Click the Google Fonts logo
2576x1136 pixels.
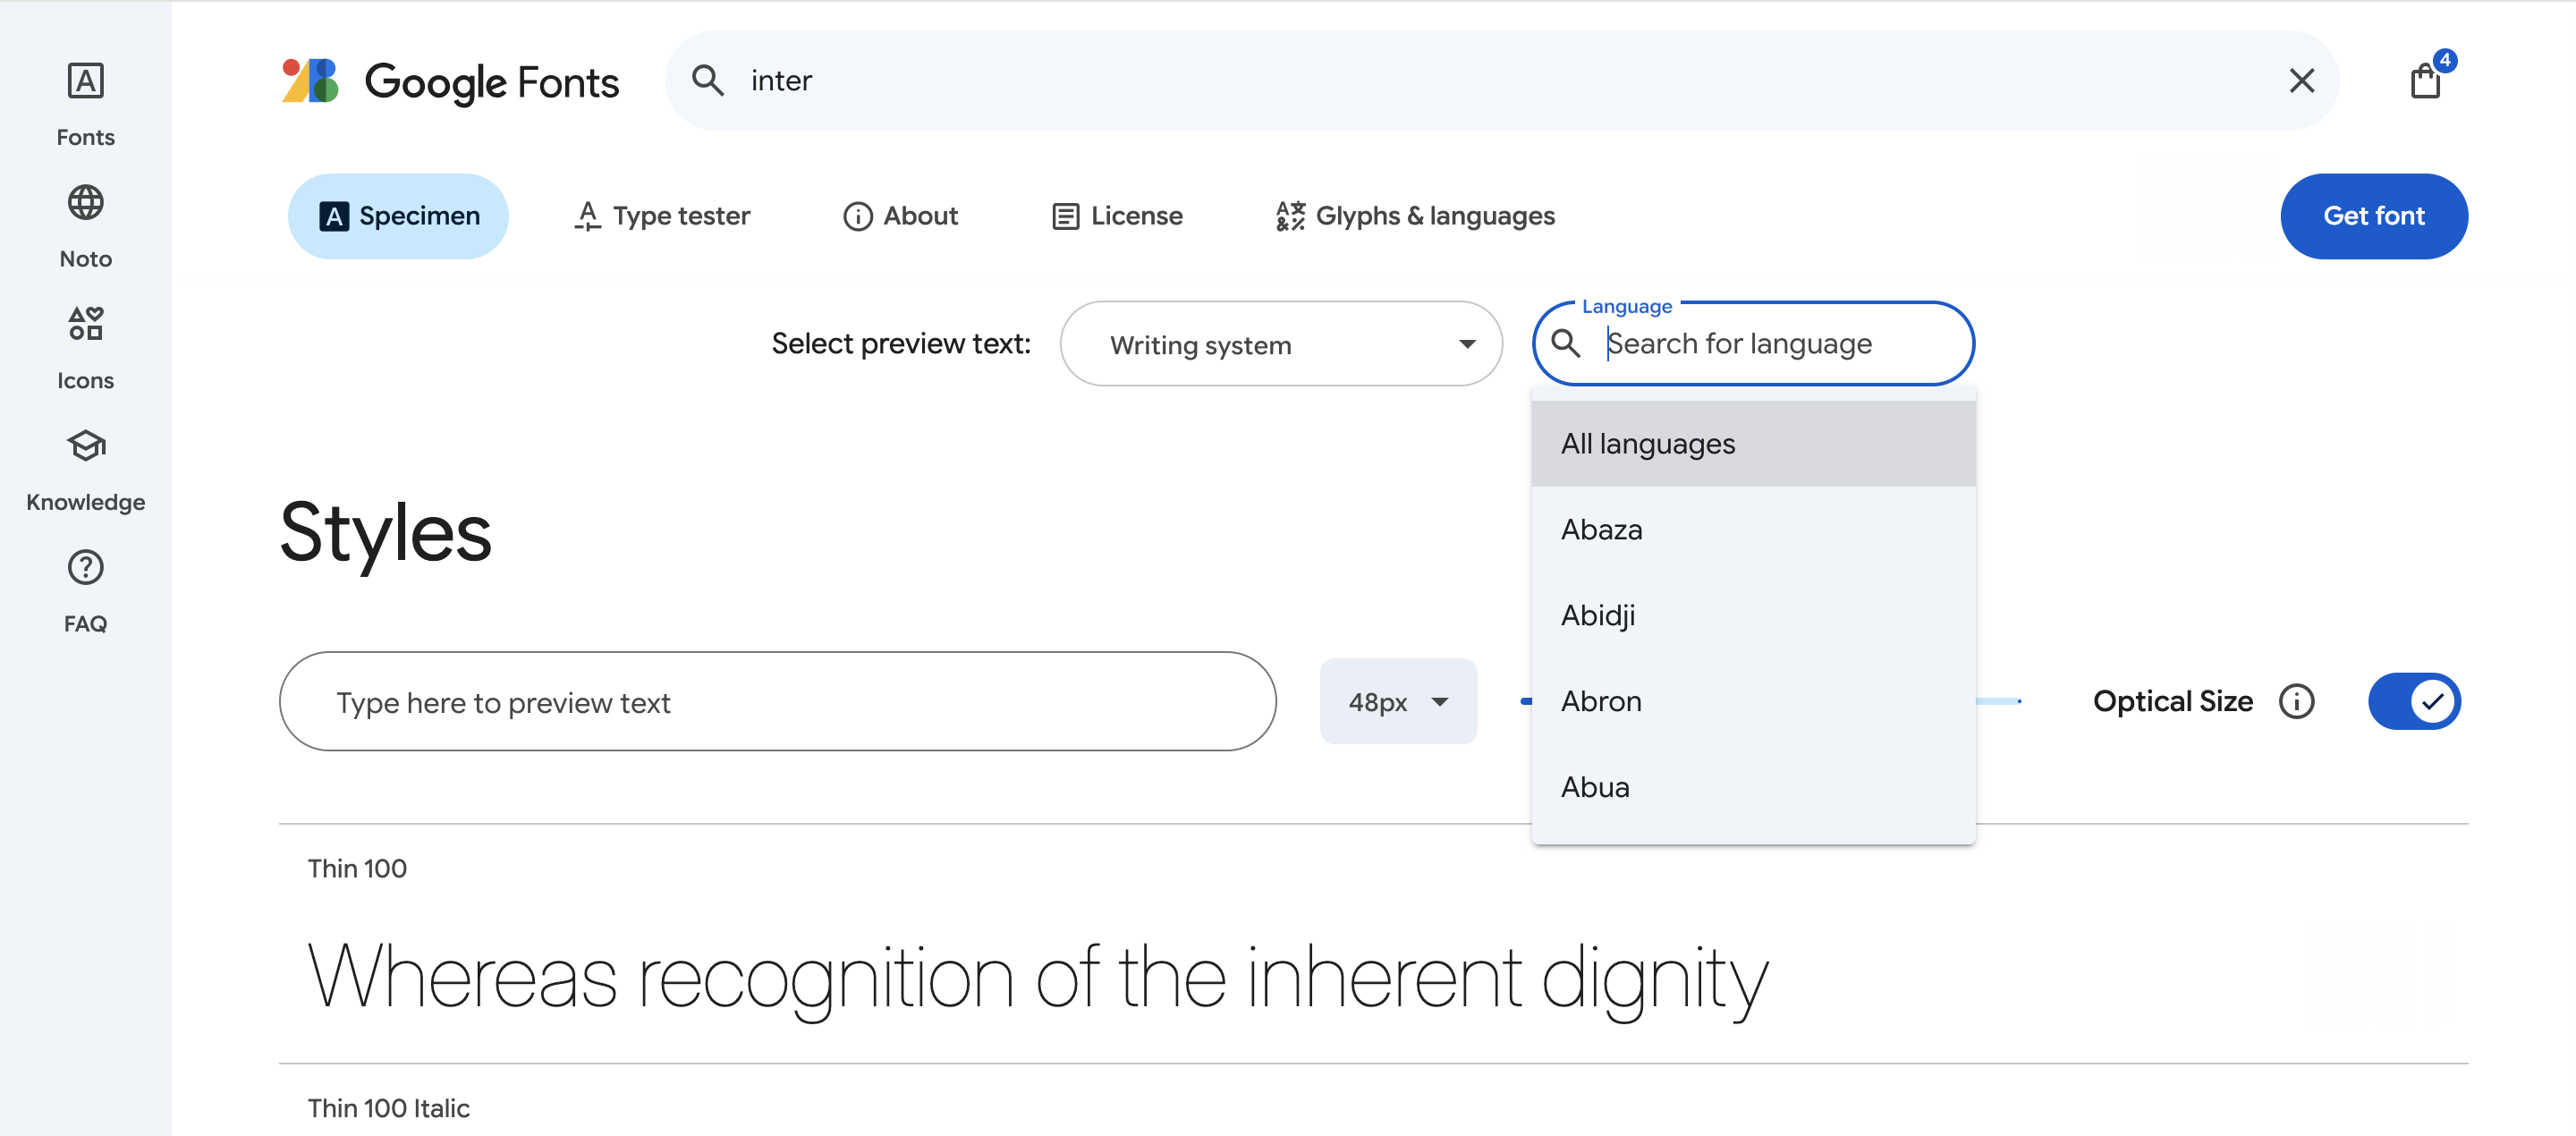point(450,81)
